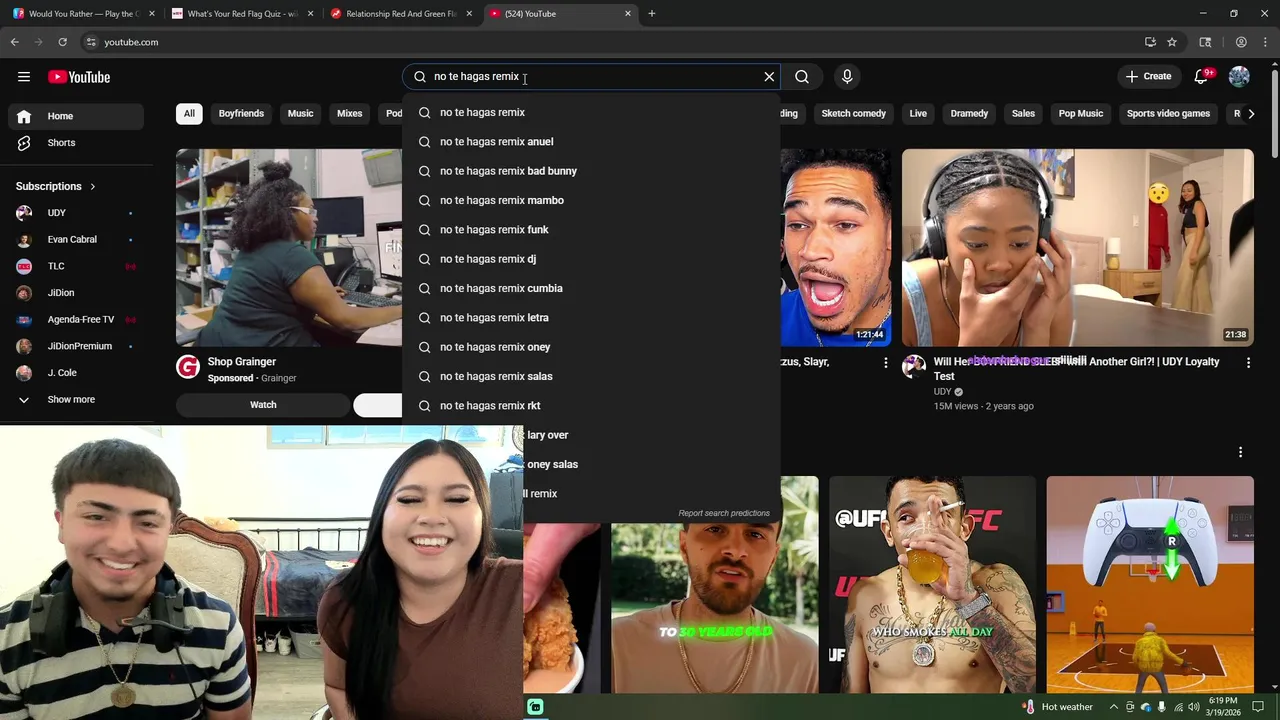Open the "Who smokes all day" Short
Screen dimensions: 1280x720
tap(932, 585)
